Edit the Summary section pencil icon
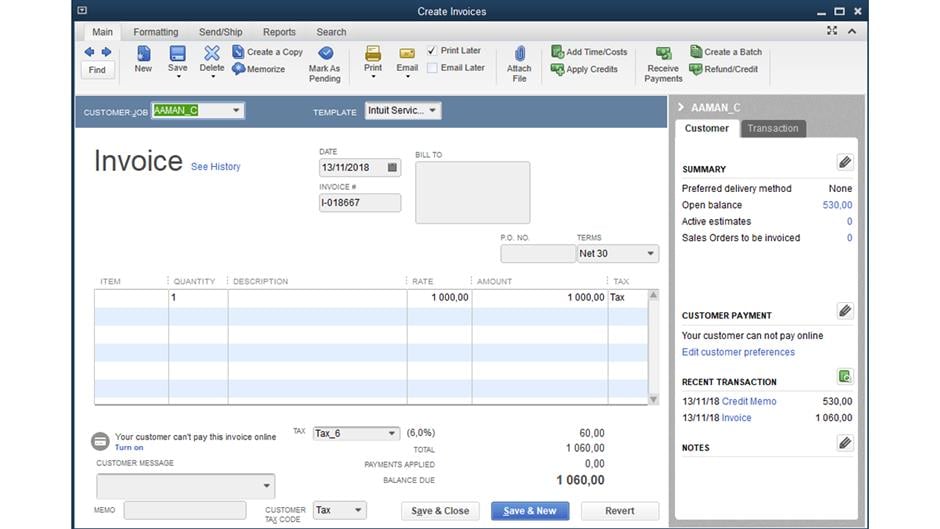Viewport: 940px width, 529px height. [x=845, y=162]
